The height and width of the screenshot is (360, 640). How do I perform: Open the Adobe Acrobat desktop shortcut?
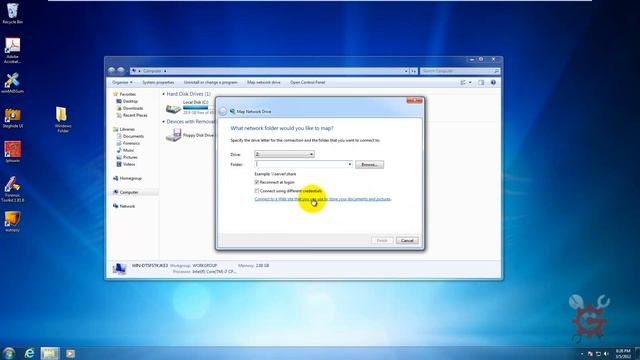coord(12,51)
